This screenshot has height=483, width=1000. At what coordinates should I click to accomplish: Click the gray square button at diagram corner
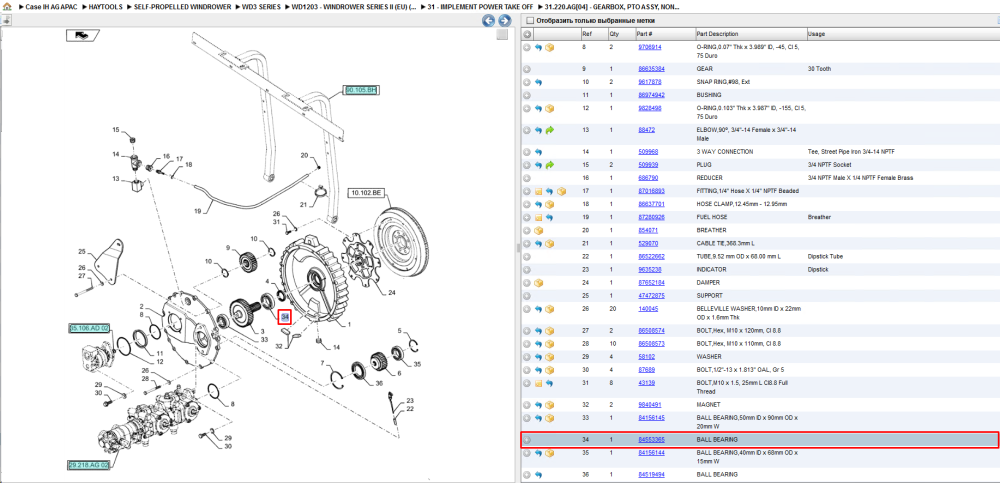point(503,34)
